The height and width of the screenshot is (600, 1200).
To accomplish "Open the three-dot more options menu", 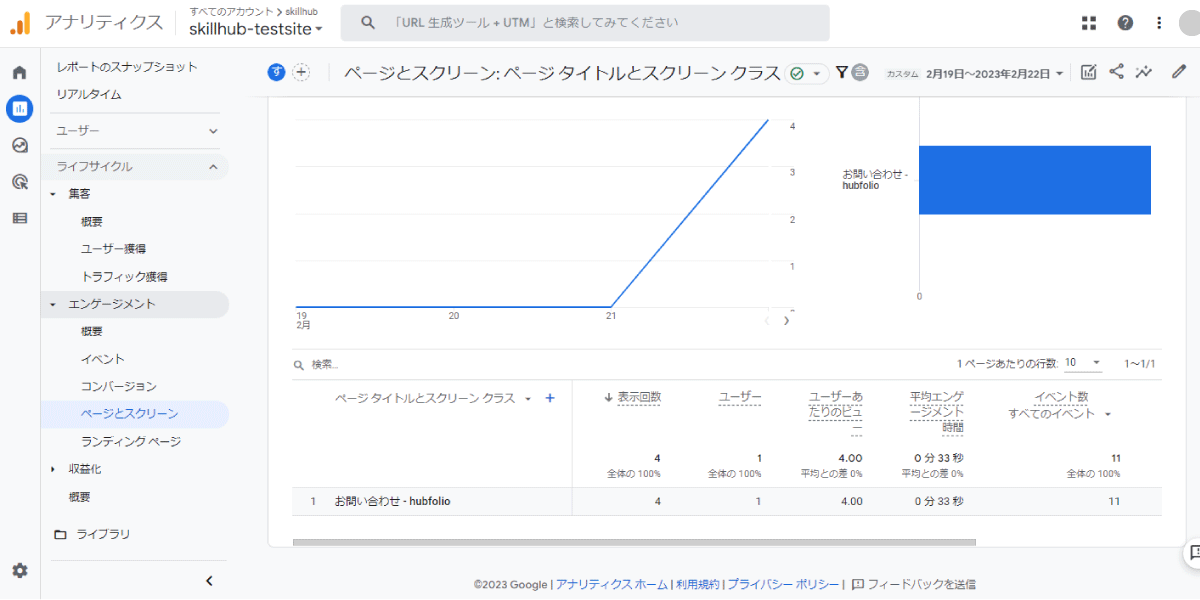I will tap(1159, 23).
